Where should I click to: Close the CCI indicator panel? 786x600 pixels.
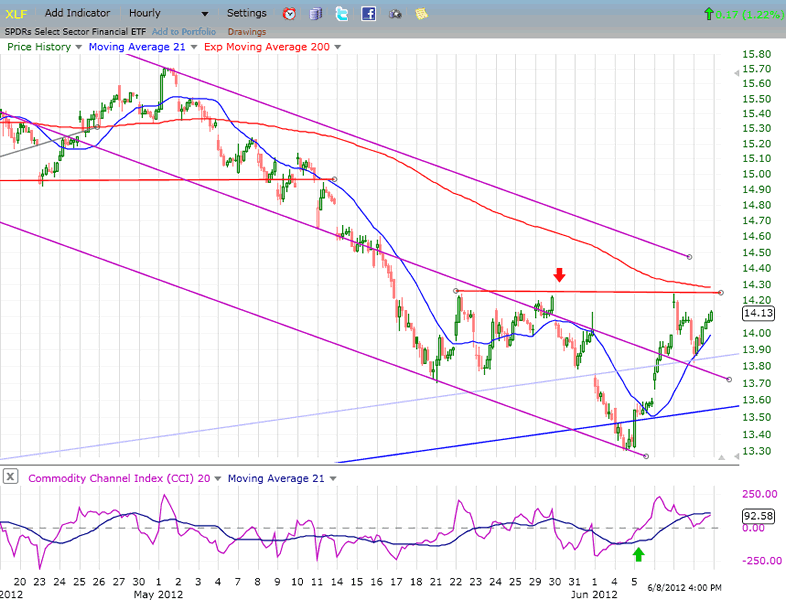[x=9, y=478]
